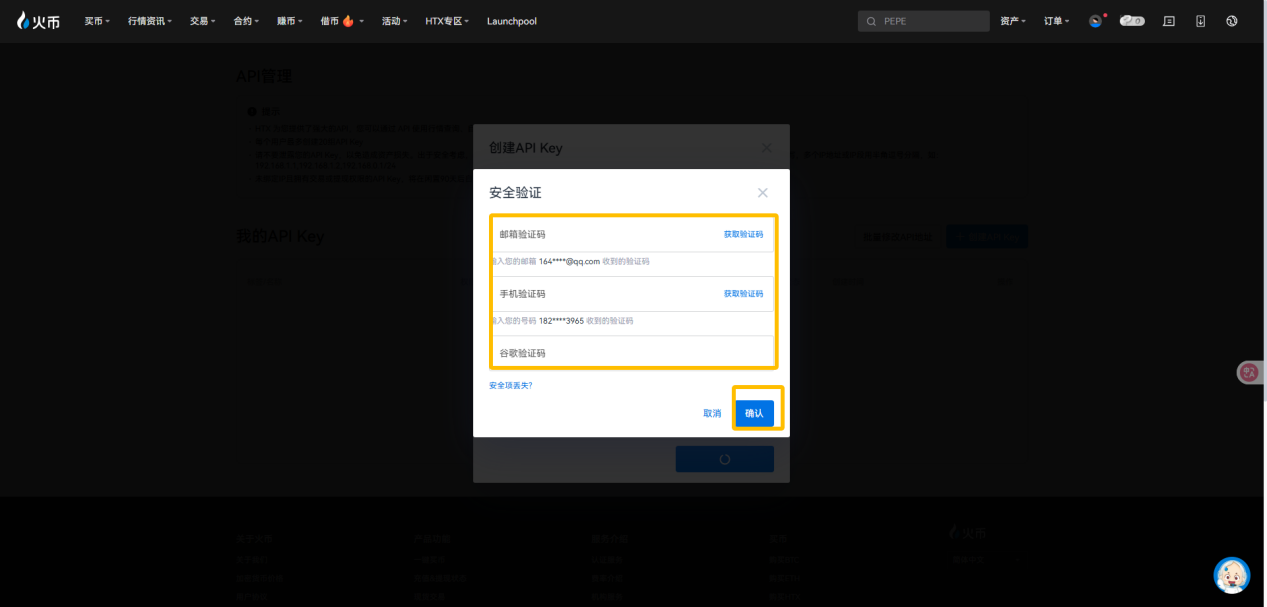Screen dimensions: 1267x607
Task: Click the 我的API Key section heading
Action: click(279, 236)
